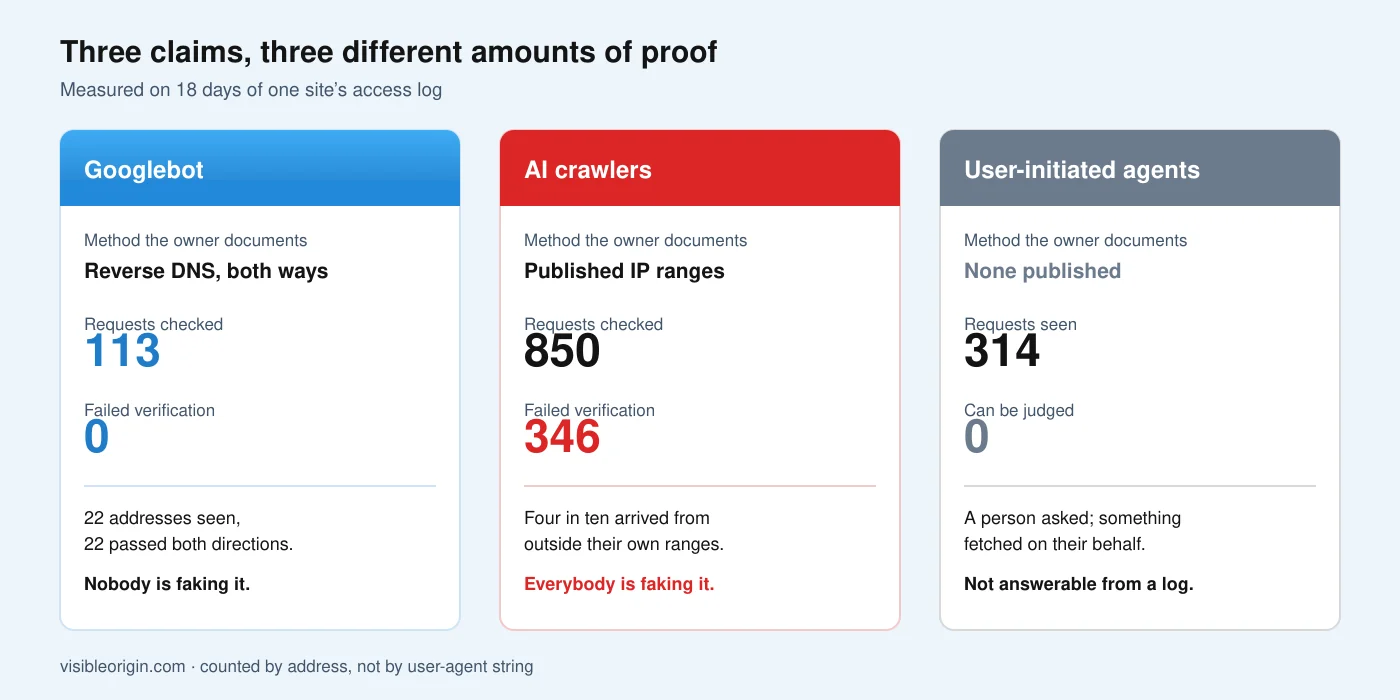Screen dimensions: 1400x700
Task: Click 'Requests seen' label
Action: (1020, 324)
